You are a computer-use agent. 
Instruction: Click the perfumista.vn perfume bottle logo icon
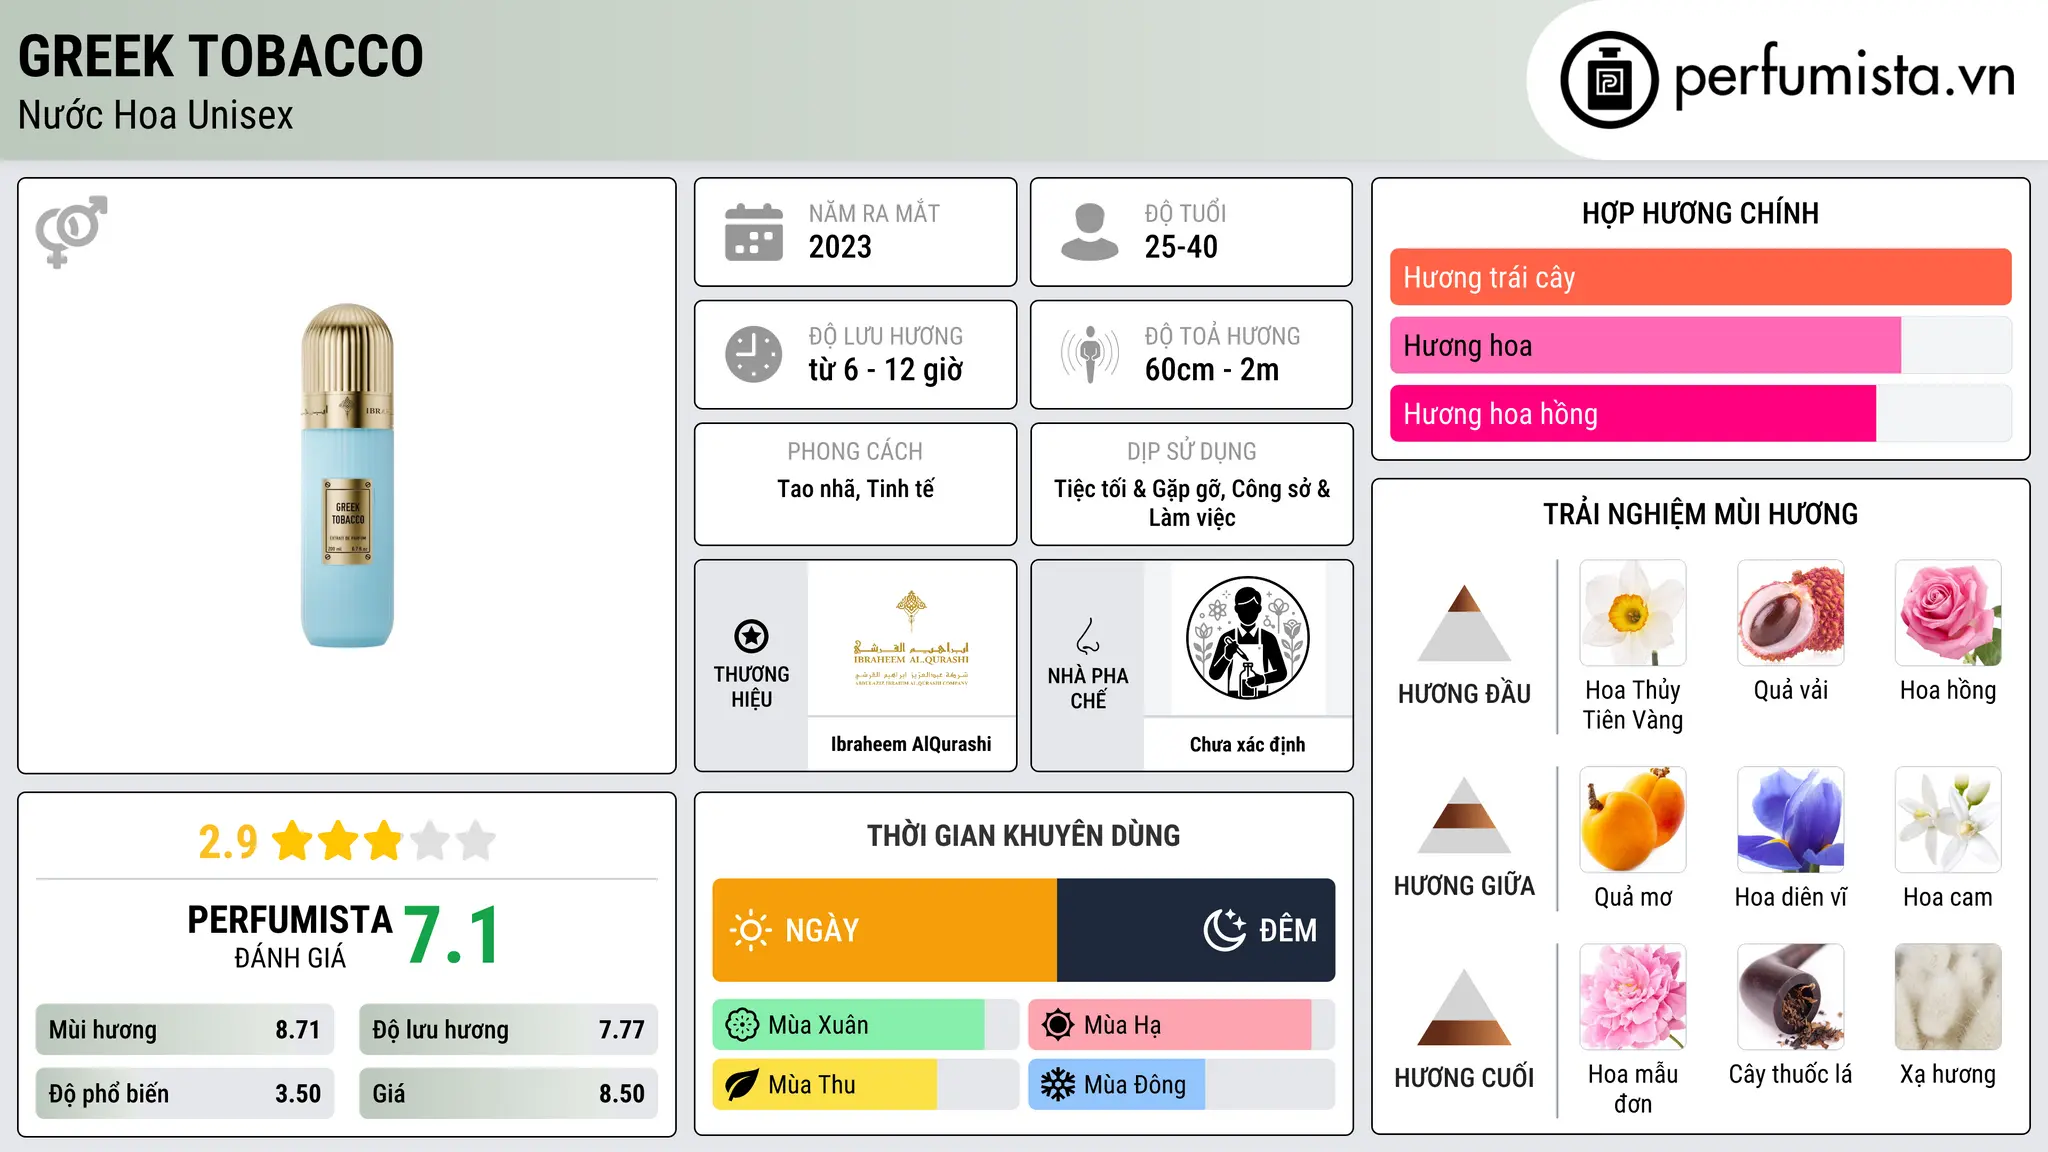(1609, 80)
